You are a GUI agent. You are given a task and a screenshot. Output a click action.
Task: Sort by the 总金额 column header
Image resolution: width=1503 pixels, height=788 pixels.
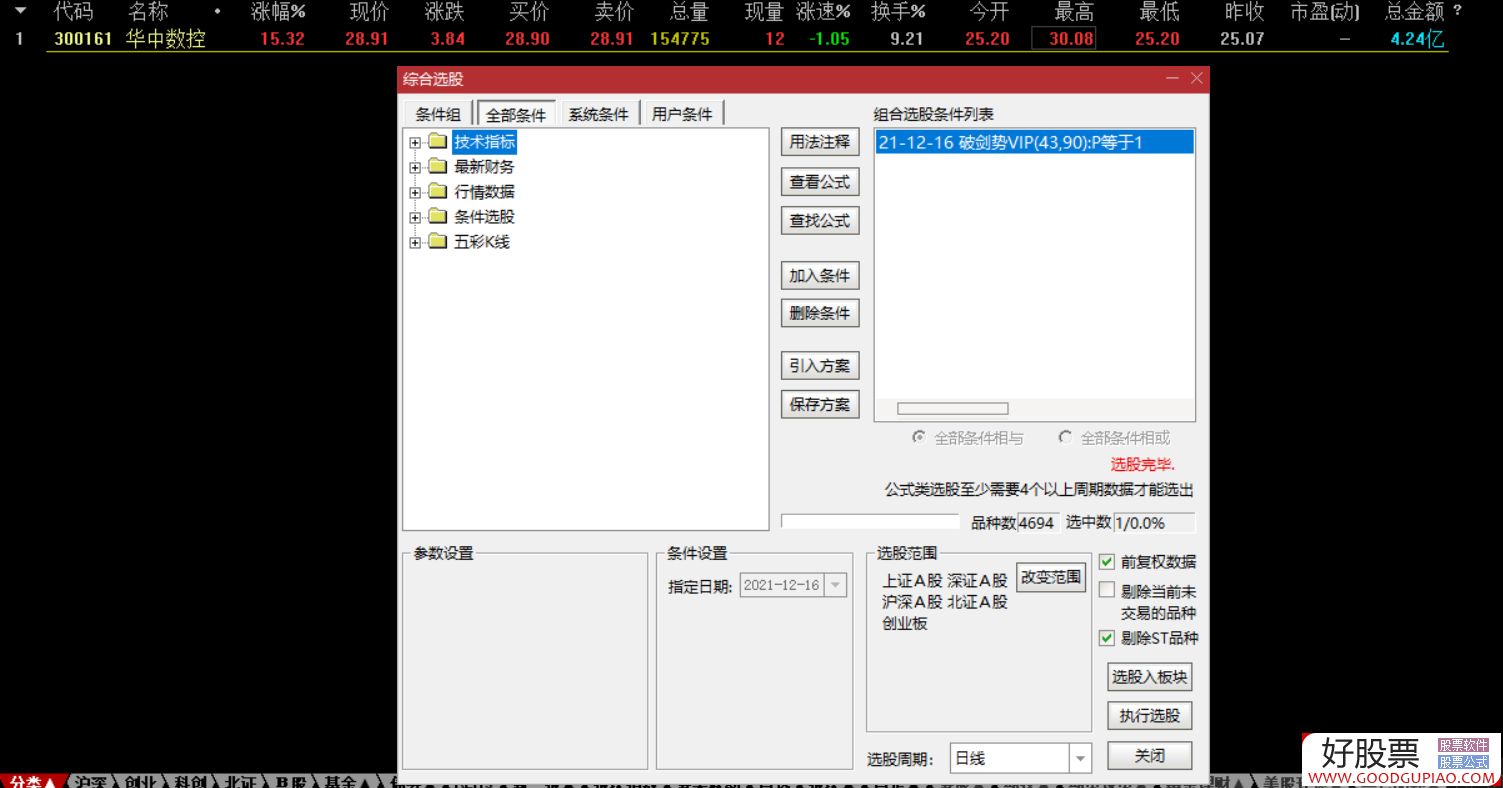point(1415,12)
